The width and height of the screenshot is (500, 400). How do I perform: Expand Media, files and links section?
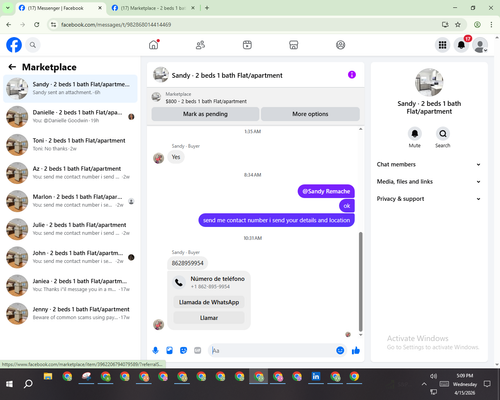(x=429, y=181)
